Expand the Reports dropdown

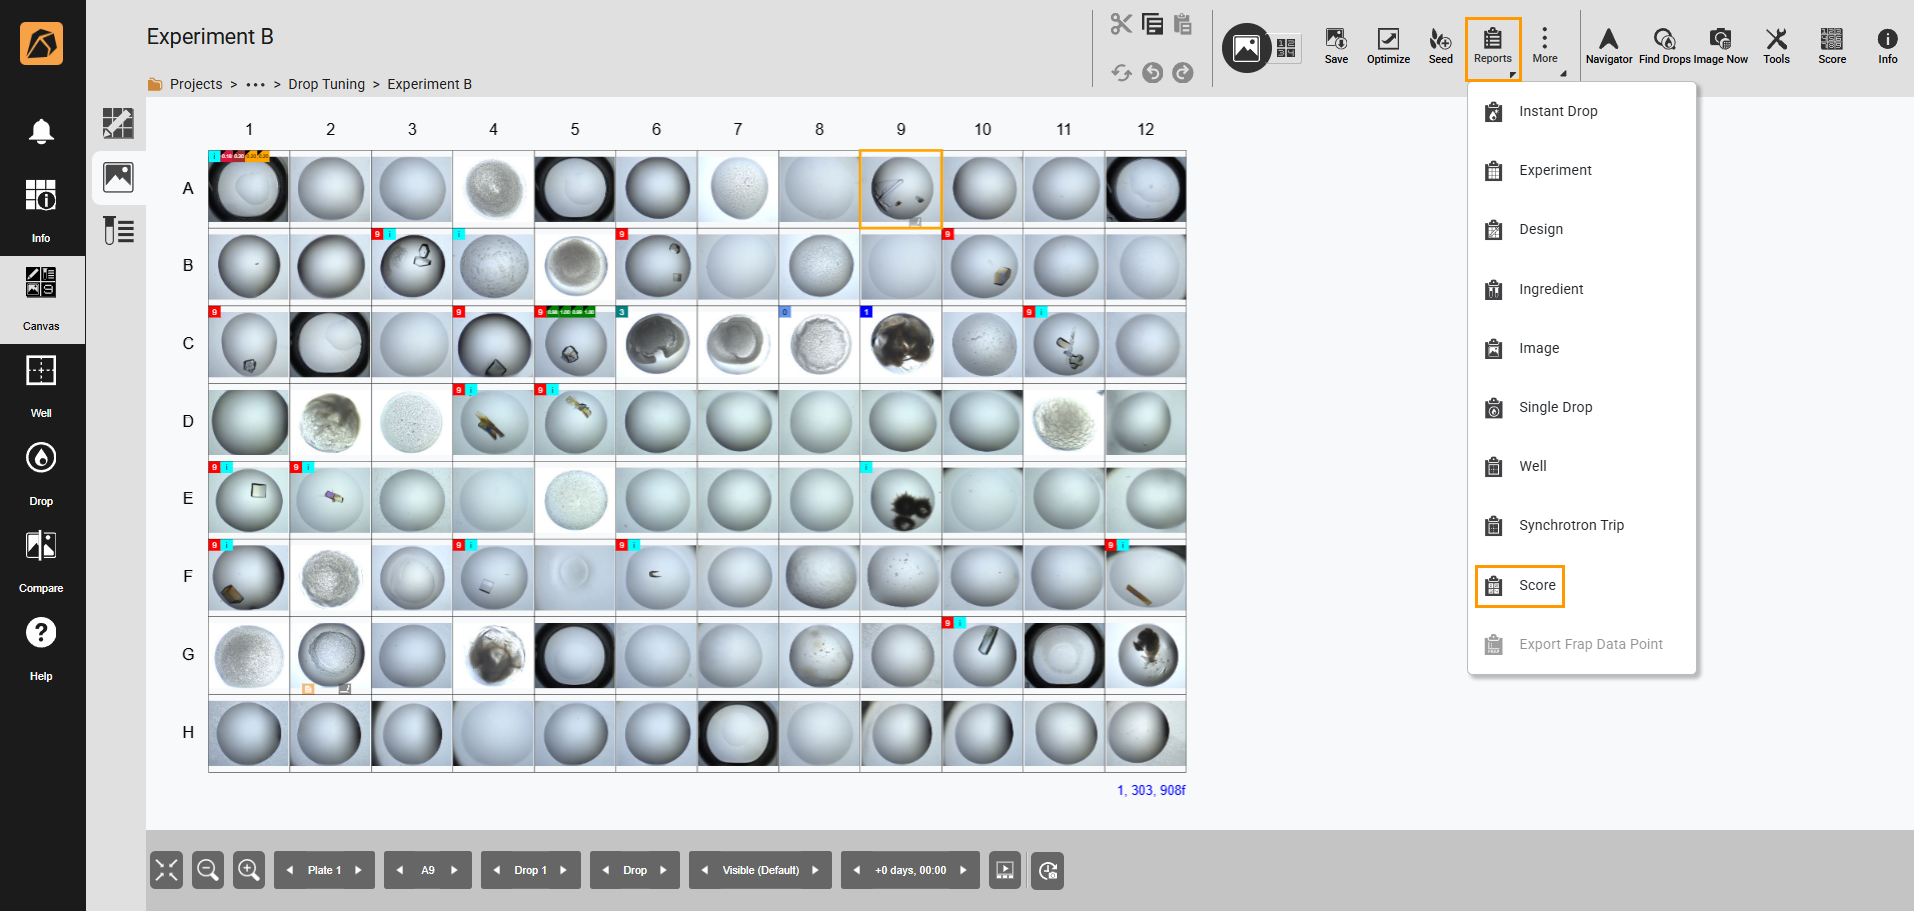1493,48
